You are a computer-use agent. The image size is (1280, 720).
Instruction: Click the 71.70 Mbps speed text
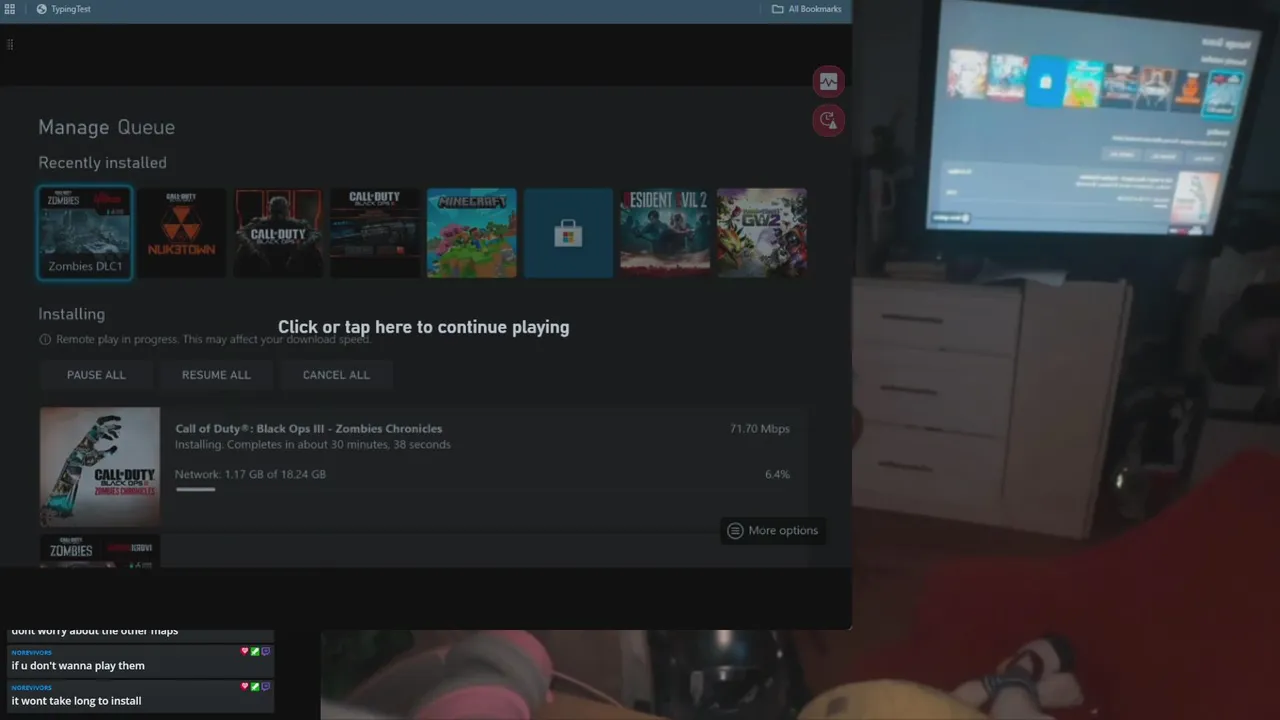(x=760, y=429)
